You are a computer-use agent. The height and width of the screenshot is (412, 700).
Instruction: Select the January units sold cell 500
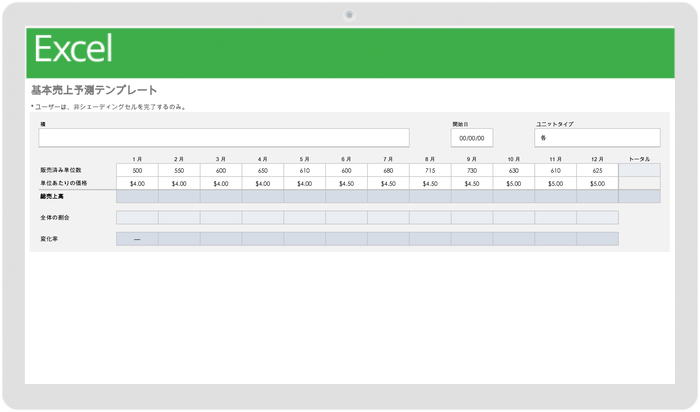click(x=137, y=170)
